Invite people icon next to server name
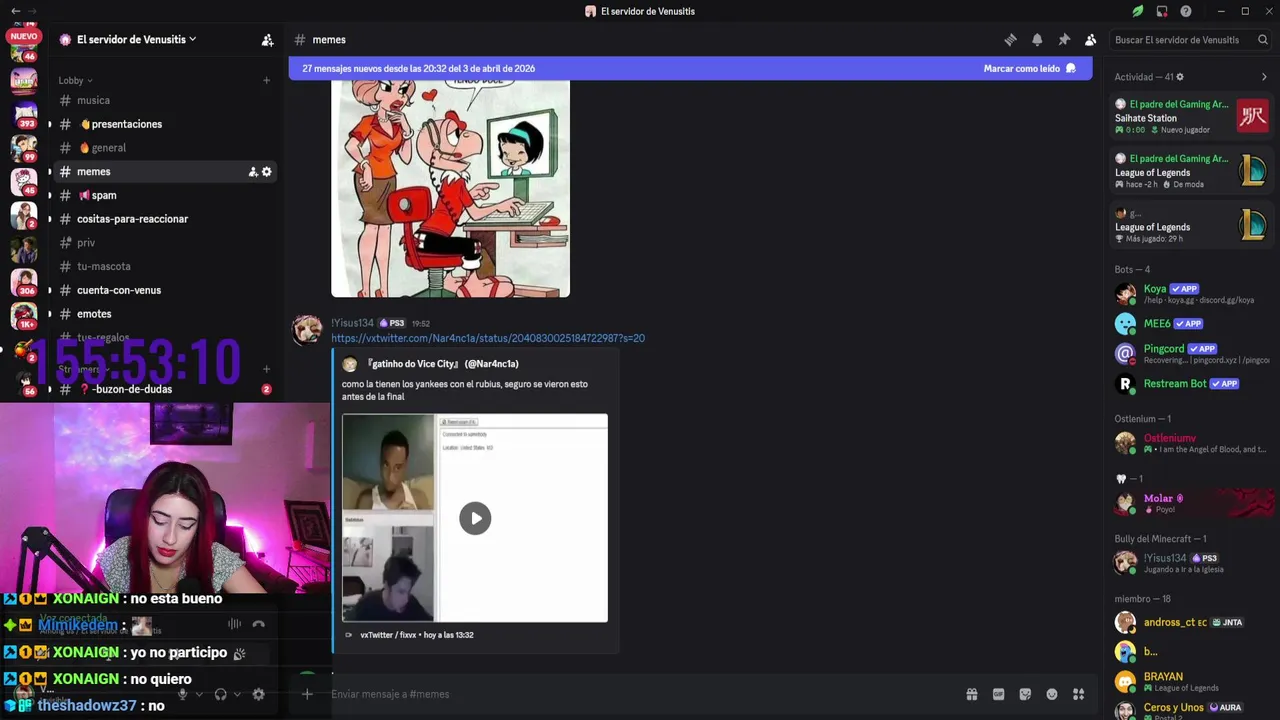Screen dimensions: 1280x720 267,40
